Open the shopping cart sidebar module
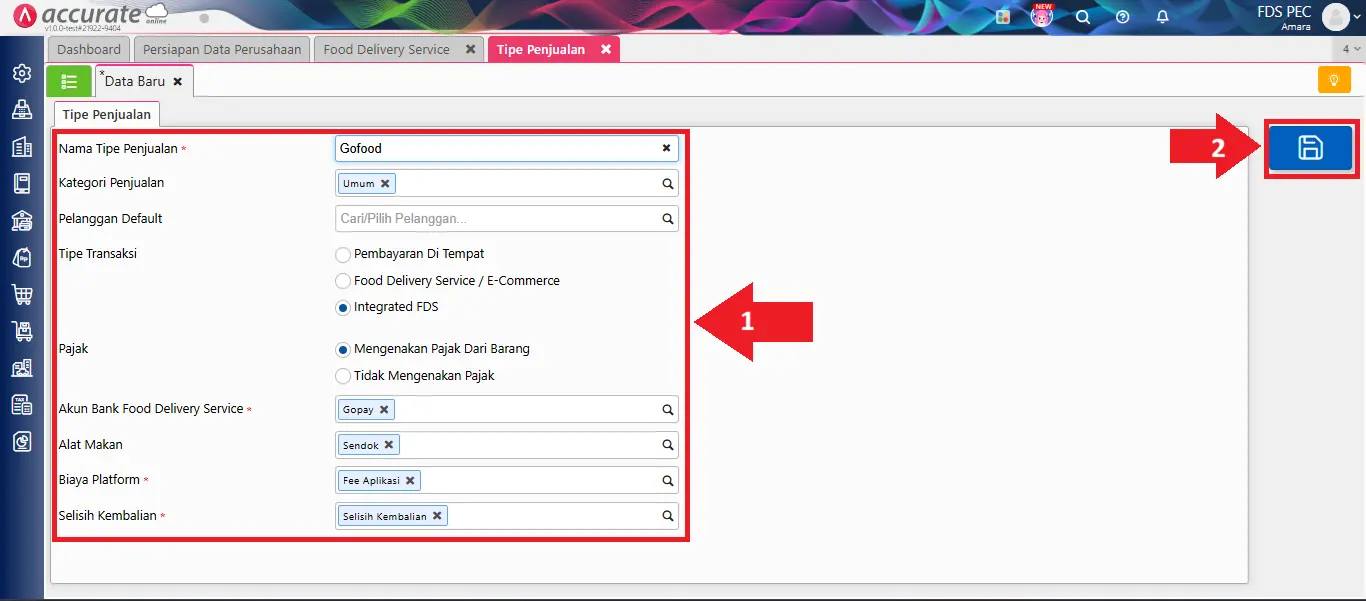 21,294
